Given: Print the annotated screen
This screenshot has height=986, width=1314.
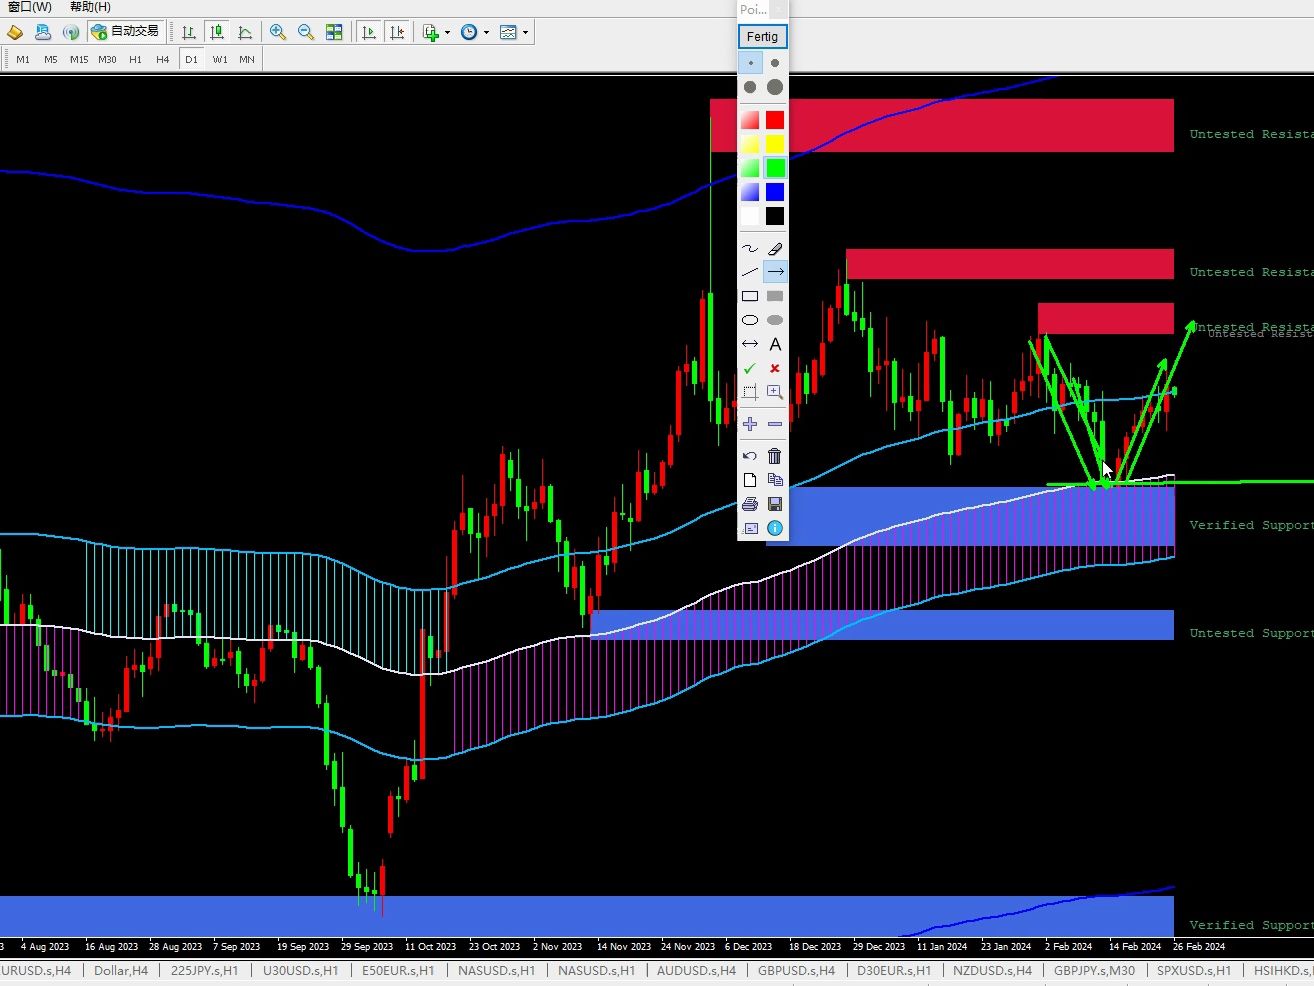Looking at the screenshot, I should pyautogui.click(x=750, y=504).
